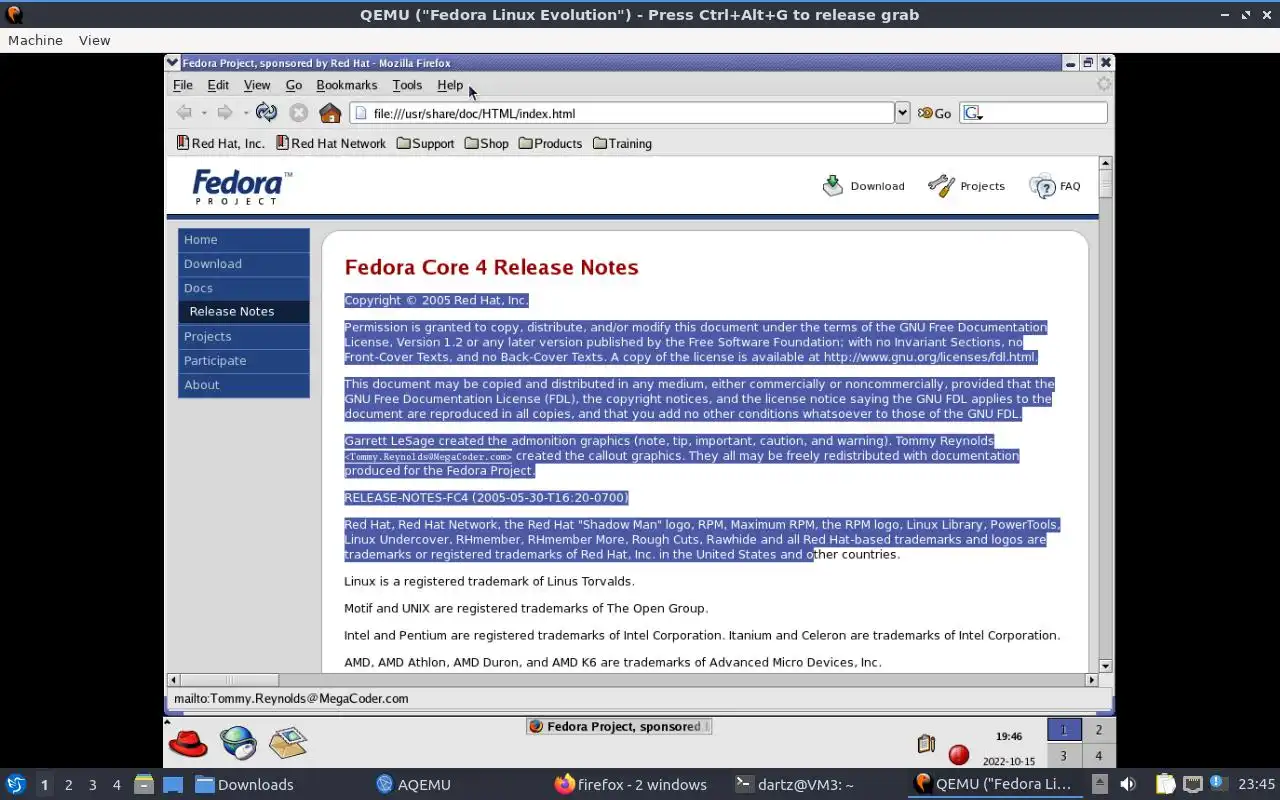Image resolution: width=1280 pixels, height=800 pixels.
Task: Click the Firefox Back arrow button
Action: (x=184, y=113)
